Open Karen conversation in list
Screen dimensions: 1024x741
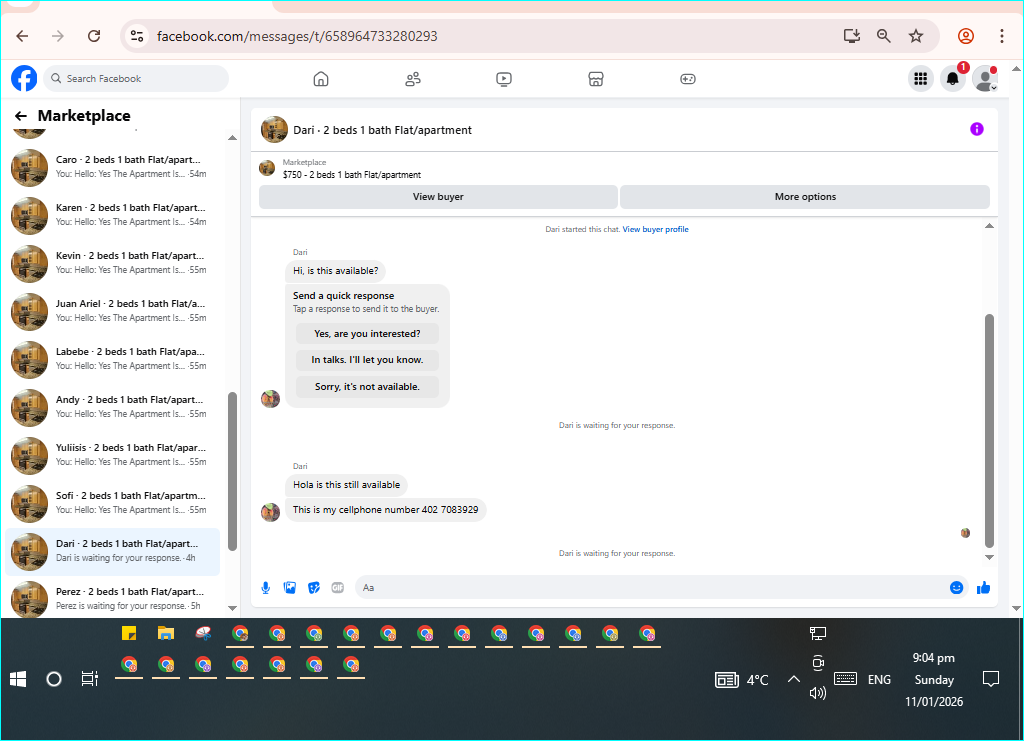(x=112, y=215)
